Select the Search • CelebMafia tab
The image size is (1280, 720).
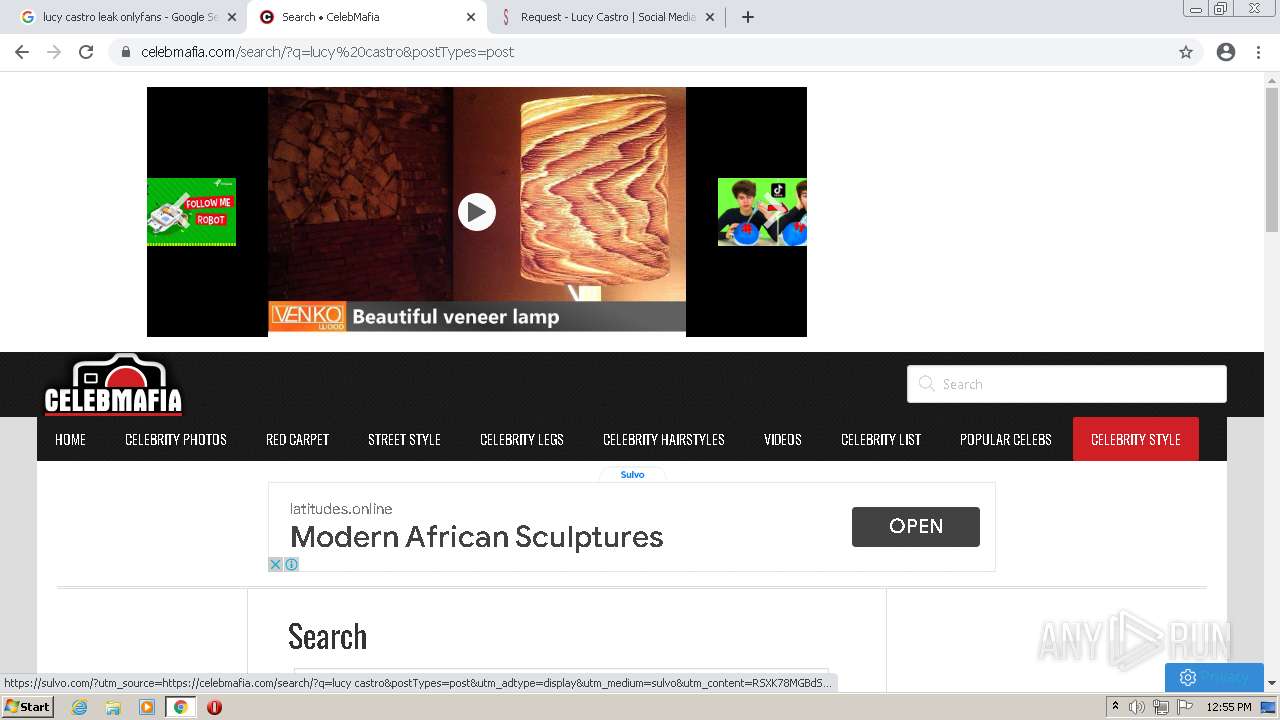pyautogui.click(x=368, y=17)
